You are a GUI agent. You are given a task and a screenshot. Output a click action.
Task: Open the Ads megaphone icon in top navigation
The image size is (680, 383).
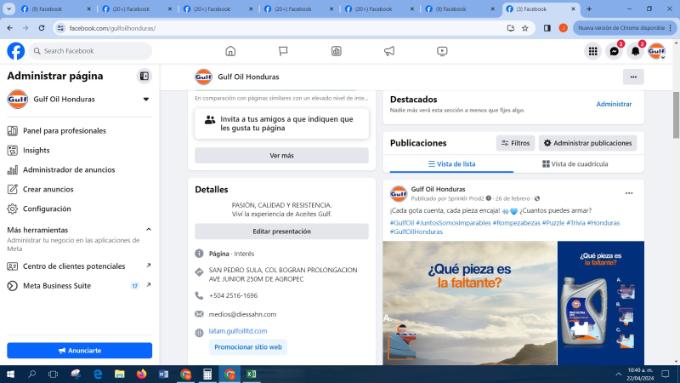[389, 51]
